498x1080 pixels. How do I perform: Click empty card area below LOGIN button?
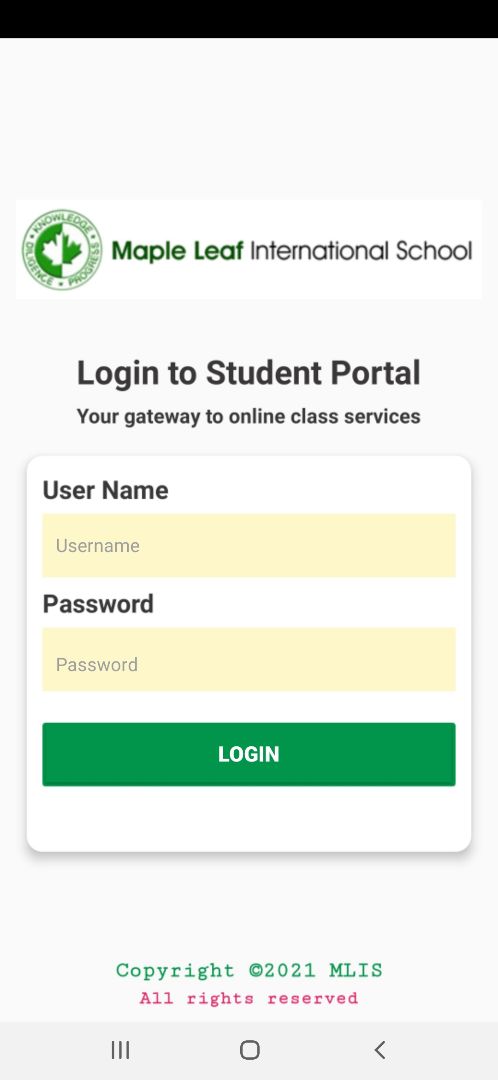pos(249,818)
